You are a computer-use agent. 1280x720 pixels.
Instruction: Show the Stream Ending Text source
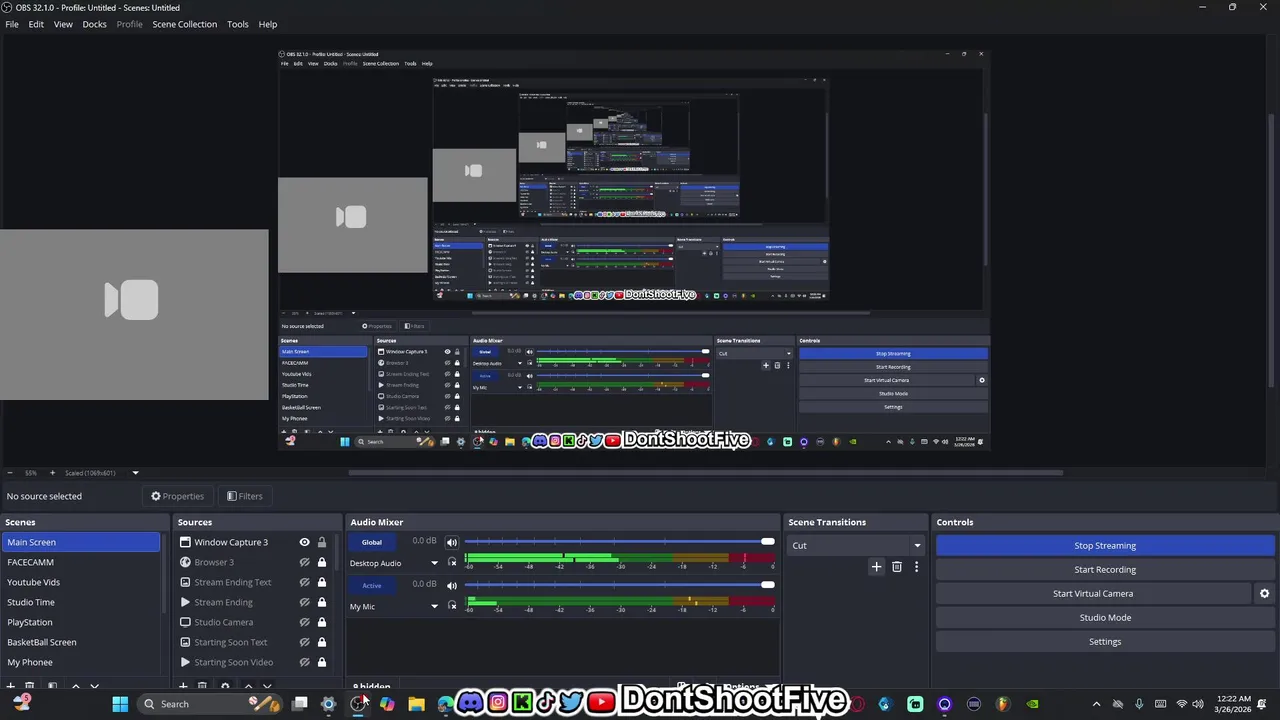304,582
